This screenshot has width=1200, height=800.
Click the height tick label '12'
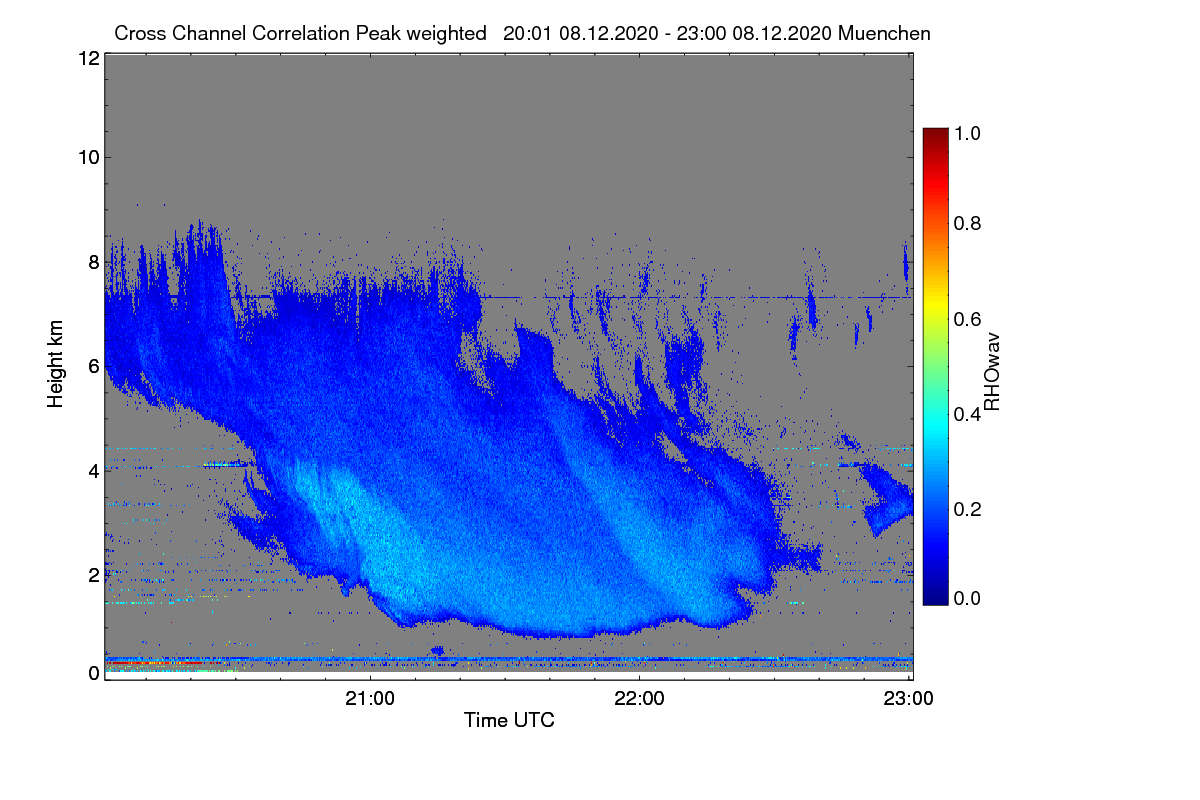[88, 59]
